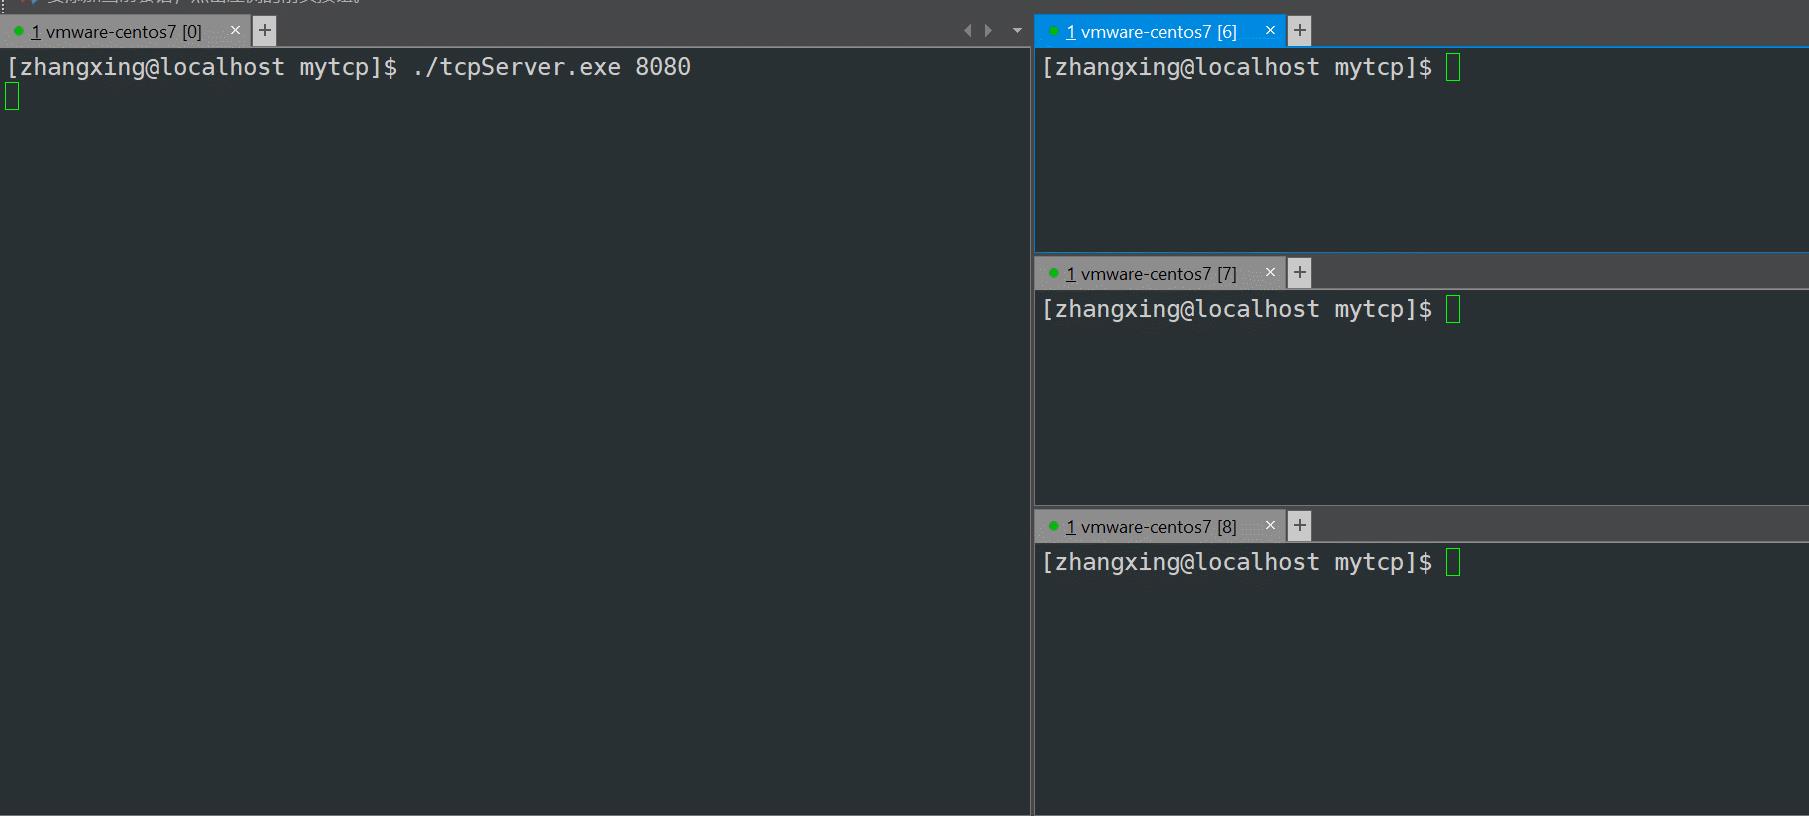
Task: Close the vmware-centos7 [7] tab
Action: [x=1270, y=272]
